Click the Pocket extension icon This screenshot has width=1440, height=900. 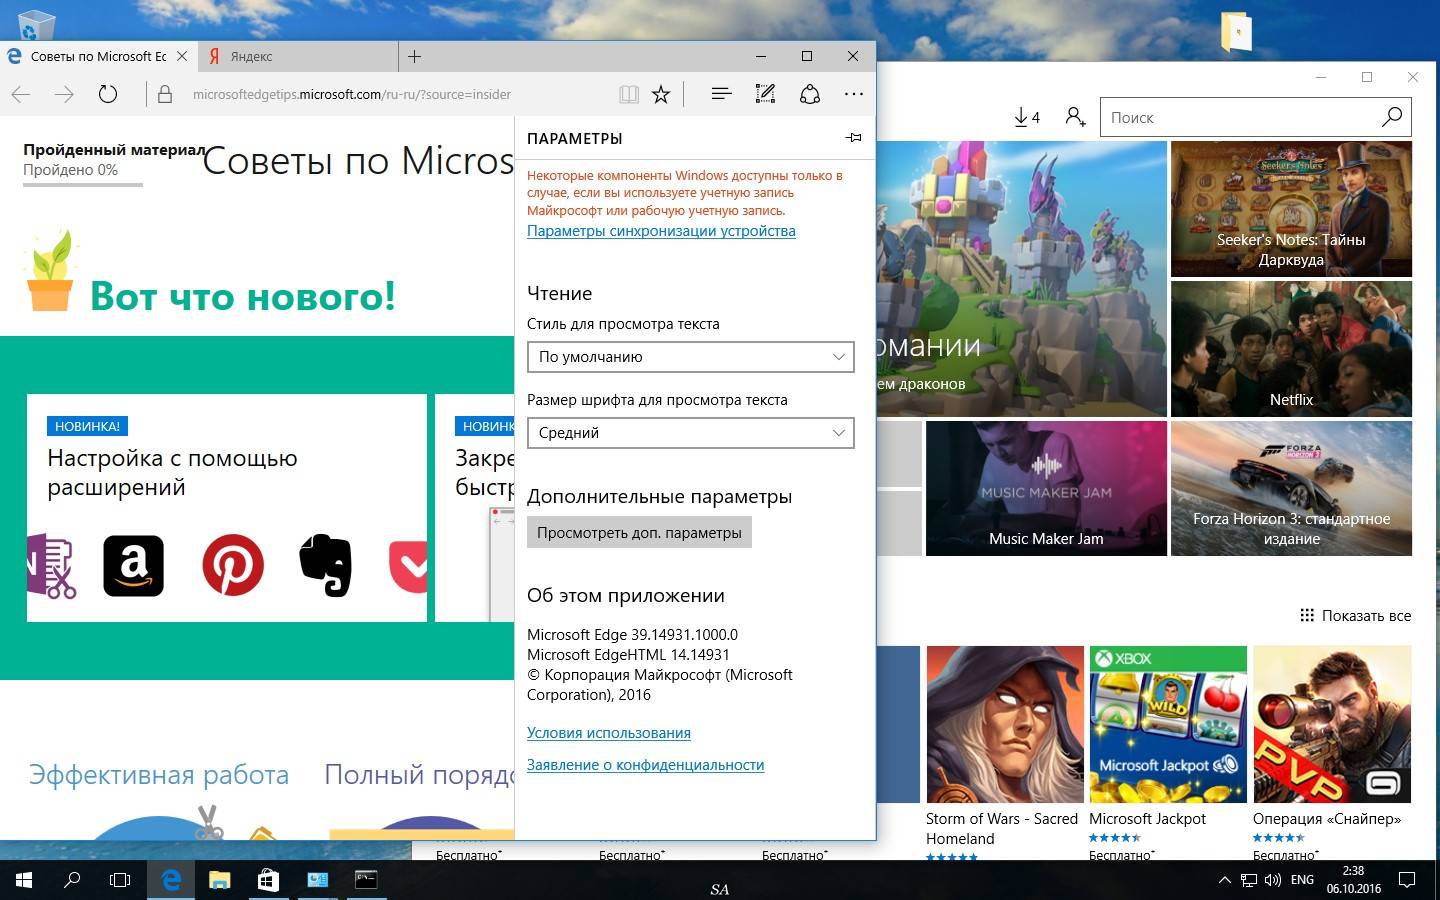[x=409, y=567]
